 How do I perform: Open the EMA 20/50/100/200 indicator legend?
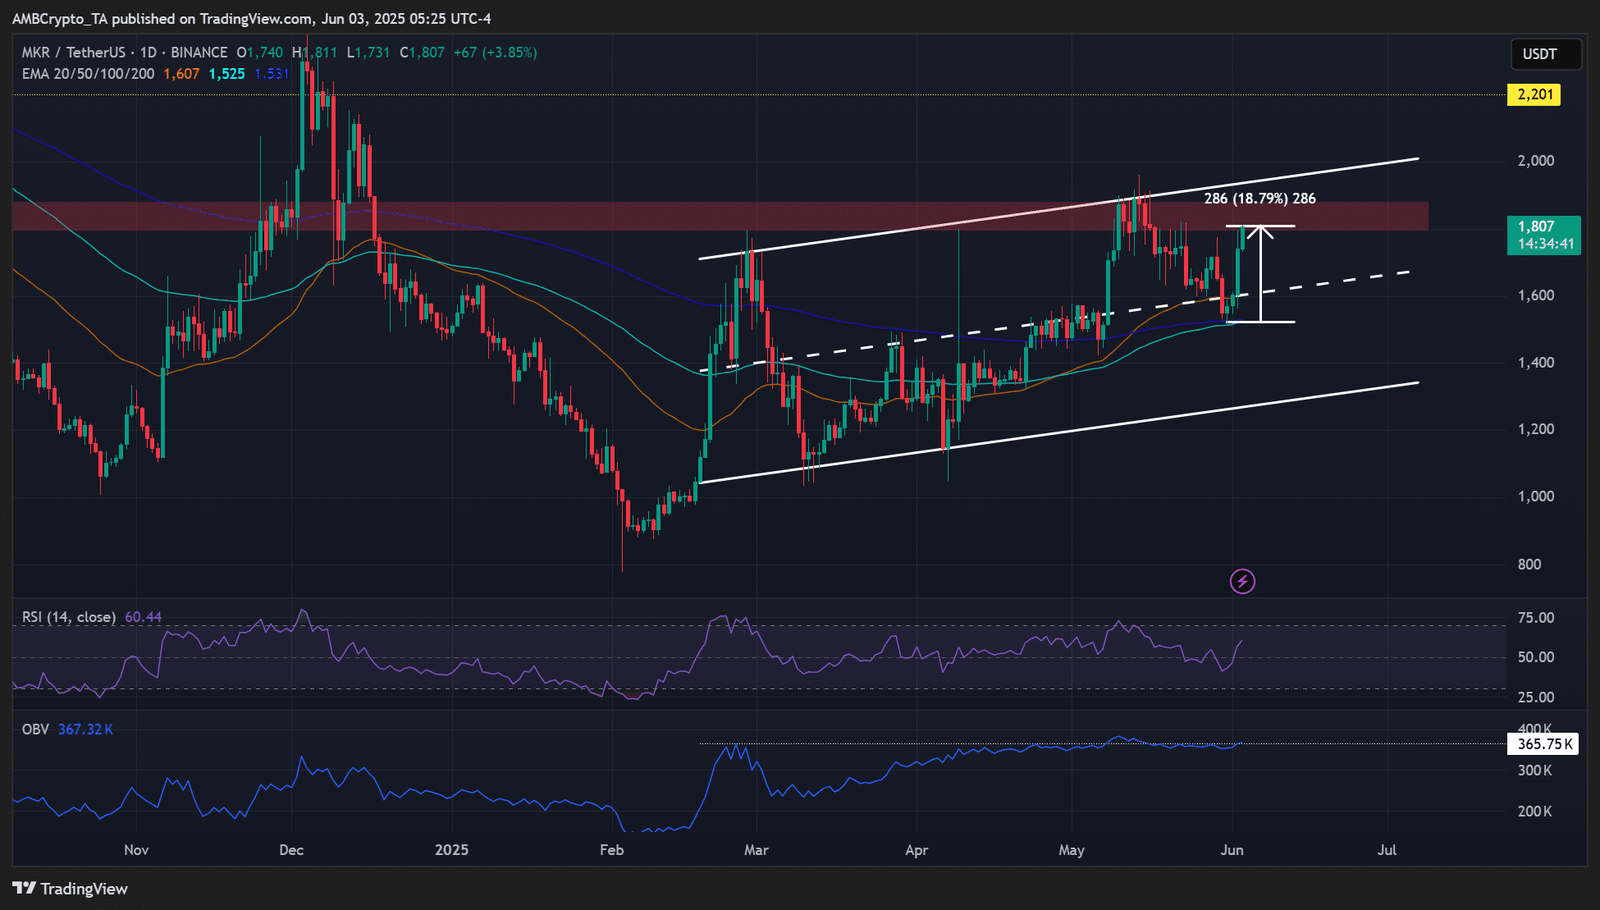pos(88,73)
